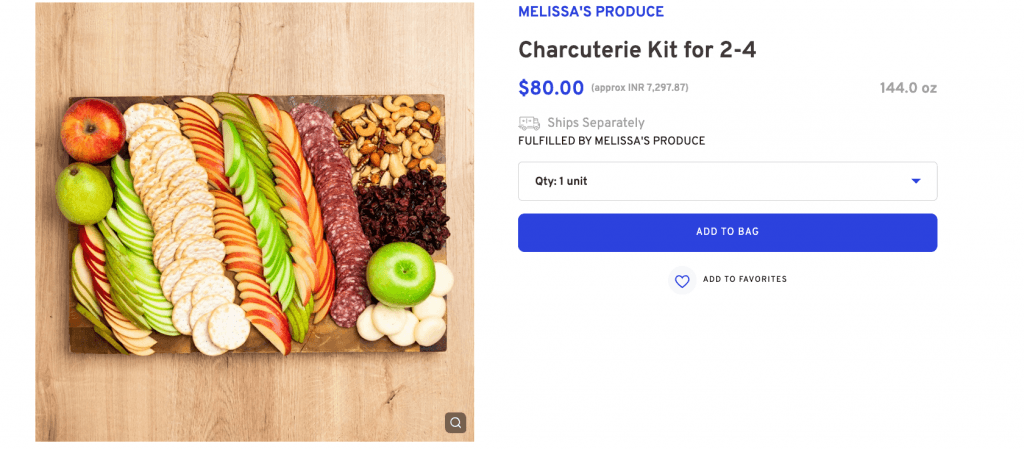1024x449 pixels.
Task: Click the red apple in the product photo
Action: (92, 130)
